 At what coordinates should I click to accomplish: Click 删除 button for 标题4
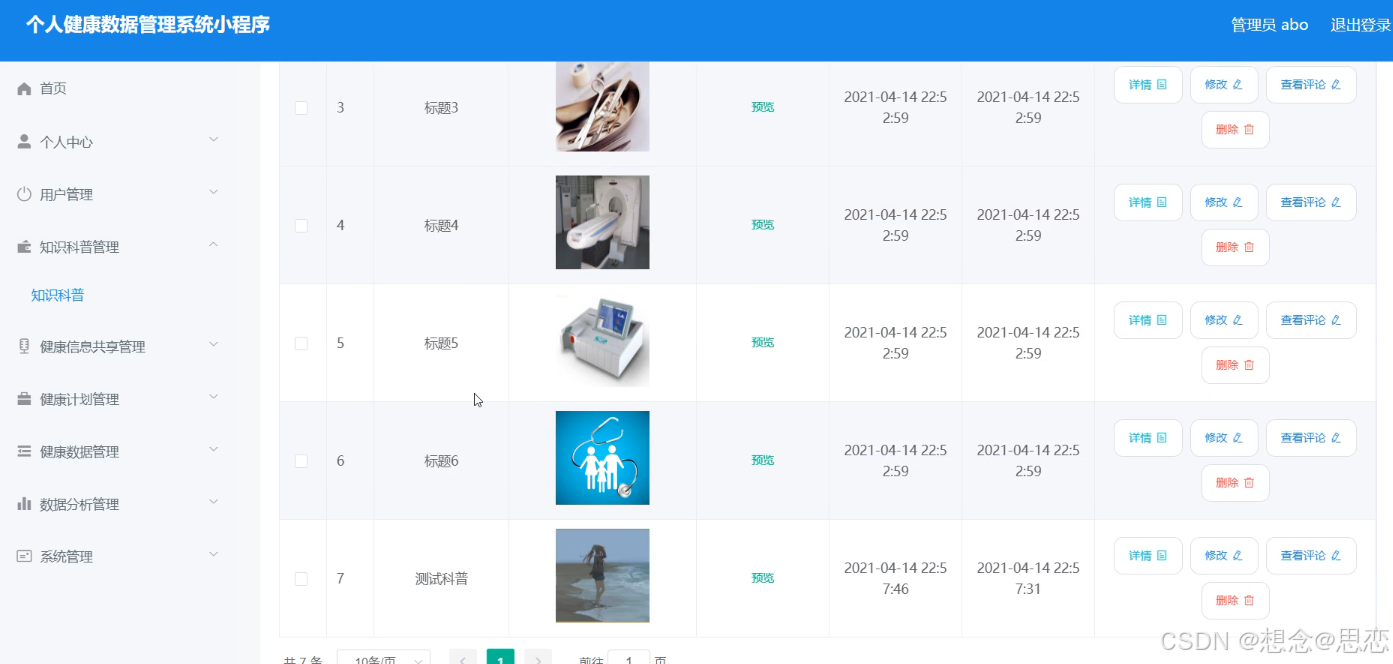click(1235, 248)
